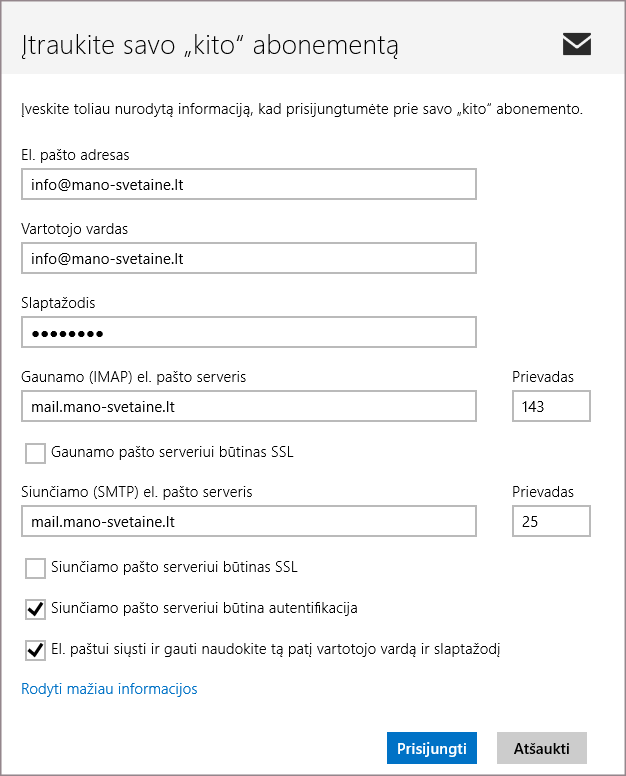Screen dimensions: 626x776
Task: Click the Gaunamo (IMAP) server address field
Action: tap(248, 407)
